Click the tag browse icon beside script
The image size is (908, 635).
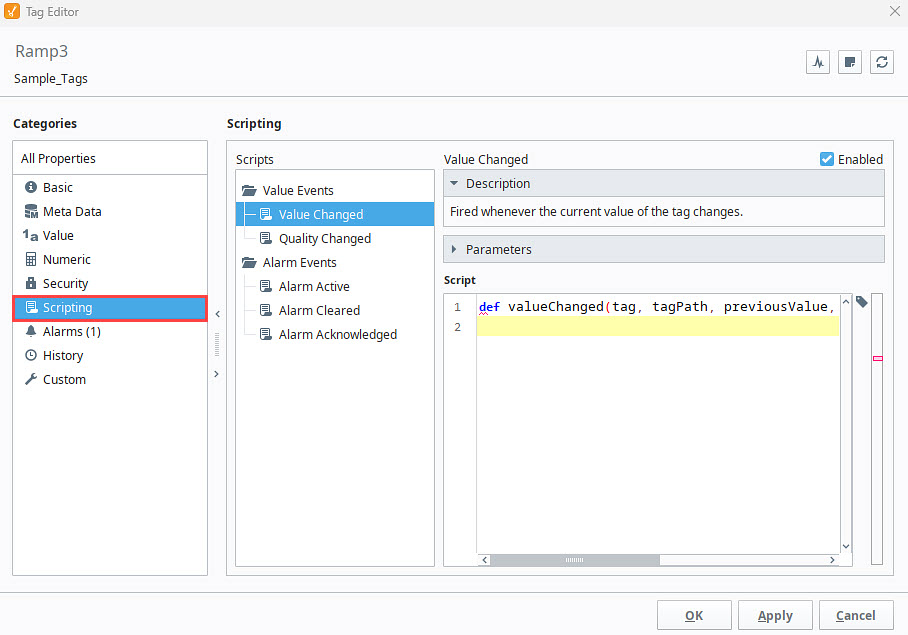coord(862,302)
